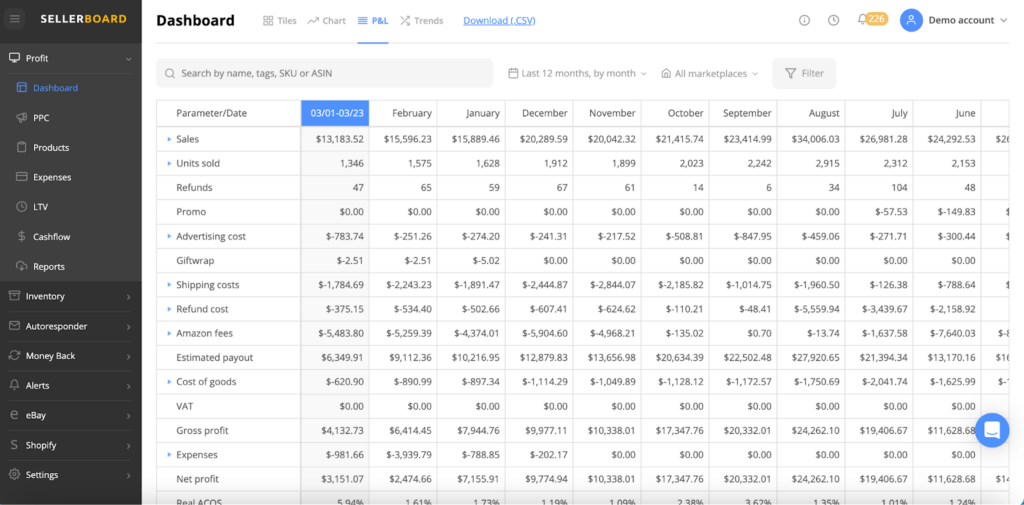Open the Cashflow menu item label
The image size is (1024, 505).
coord(52,236)
